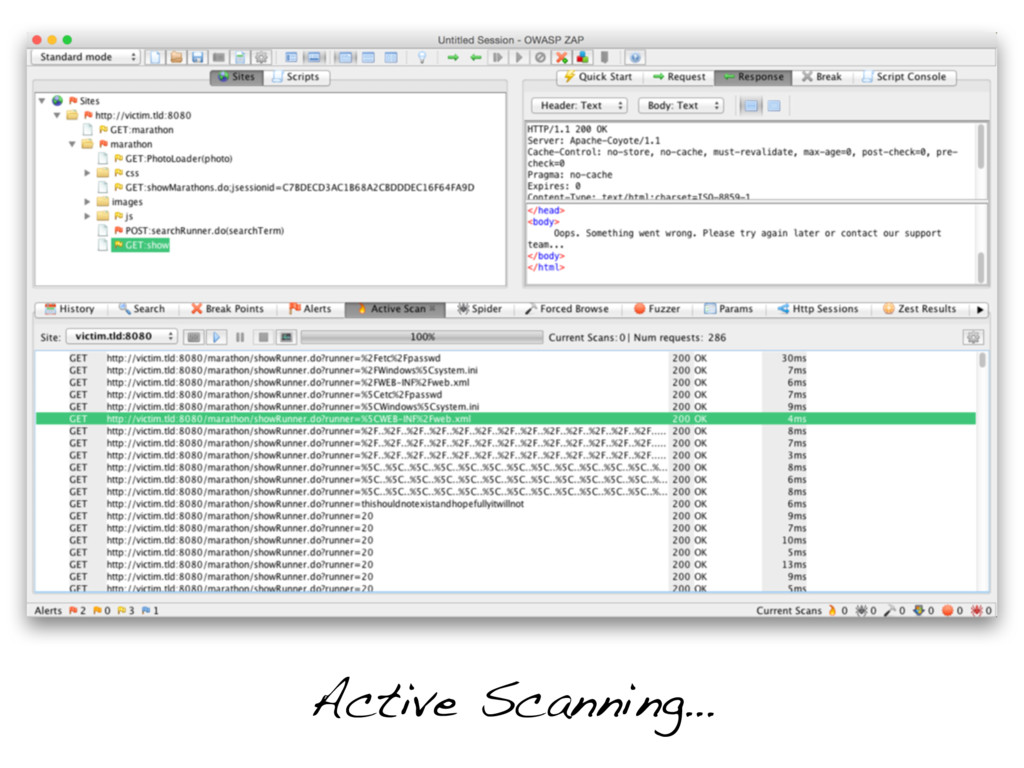1024x768 pixels.
Task: Show the hints light bulb icon
Action: tap(422, 57)
